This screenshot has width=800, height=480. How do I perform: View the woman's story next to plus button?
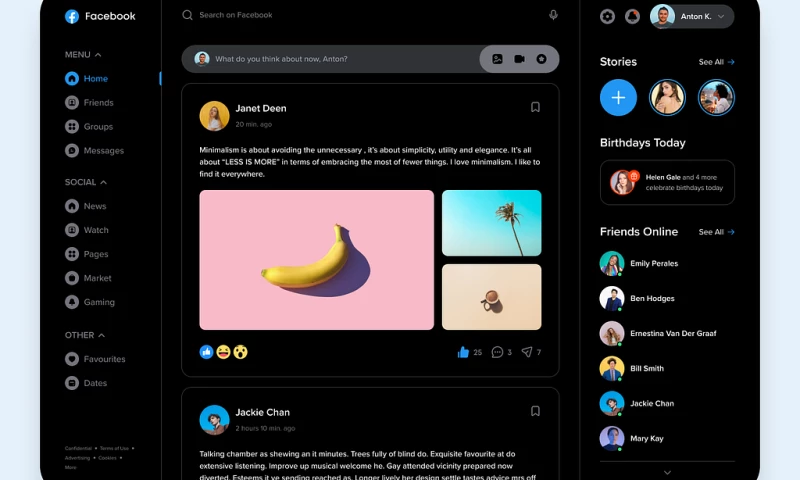tap(667, 97)
